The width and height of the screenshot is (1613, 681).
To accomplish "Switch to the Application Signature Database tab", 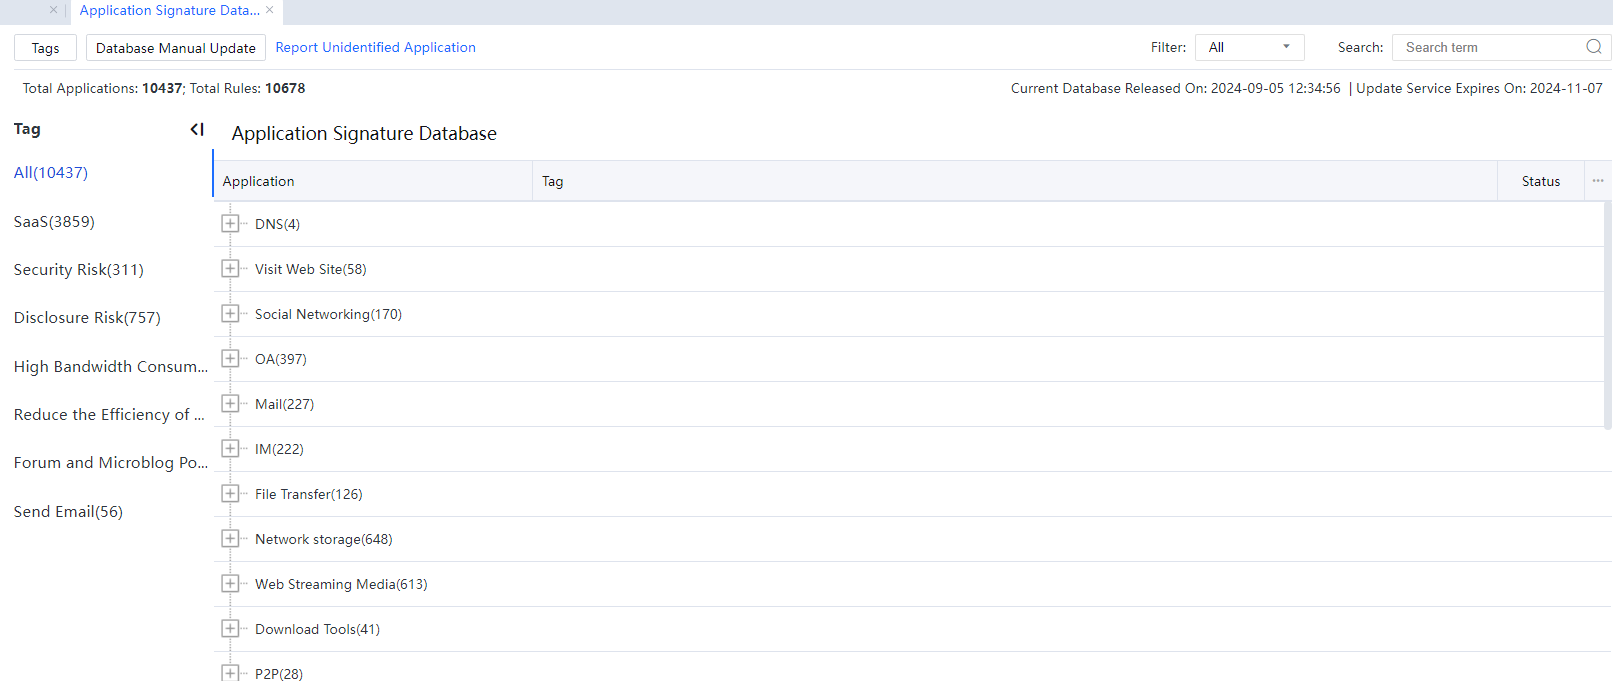I will point(169,10).
